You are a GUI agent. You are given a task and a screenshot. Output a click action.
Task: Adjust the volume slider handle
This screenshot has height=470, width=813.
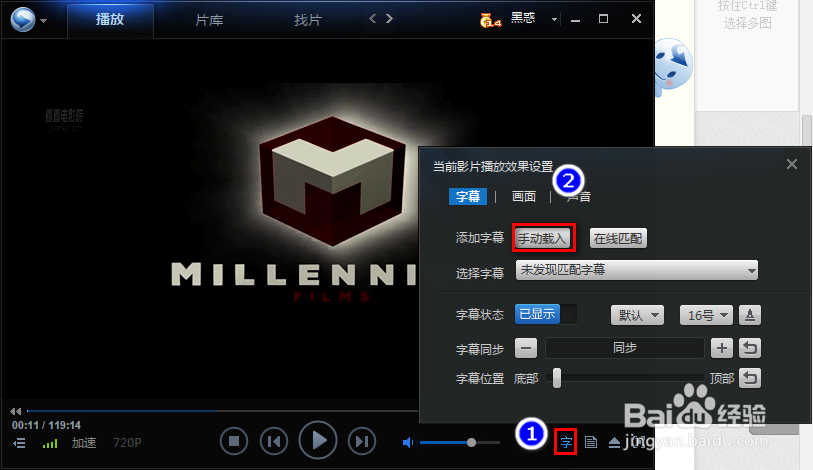coord(471,443)
